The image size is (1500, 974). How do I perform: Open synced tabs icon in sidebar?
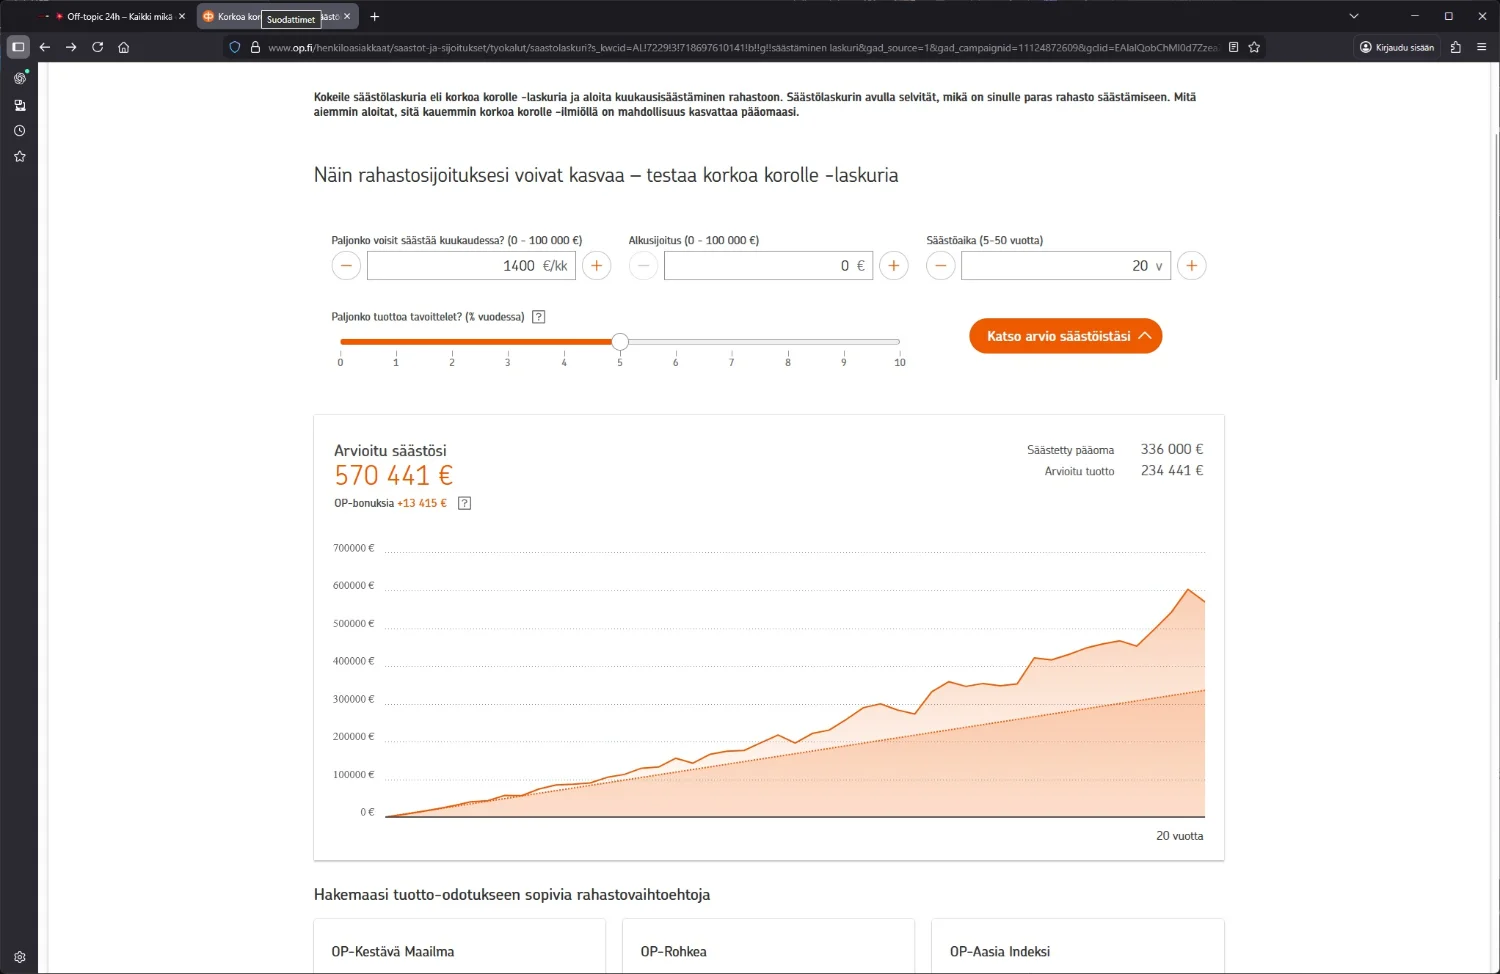(19, 105)
